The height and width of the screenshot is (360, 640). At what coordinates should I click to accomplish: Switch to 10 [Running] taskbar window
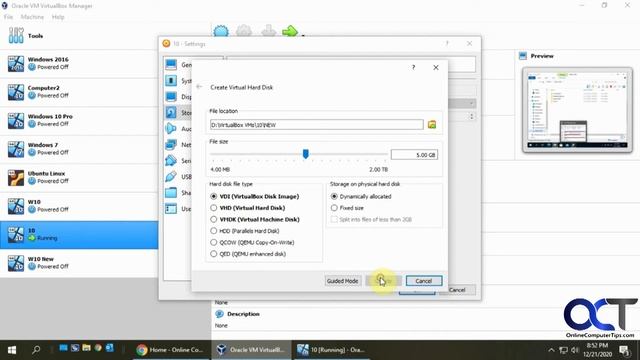(x=331, y=350)
